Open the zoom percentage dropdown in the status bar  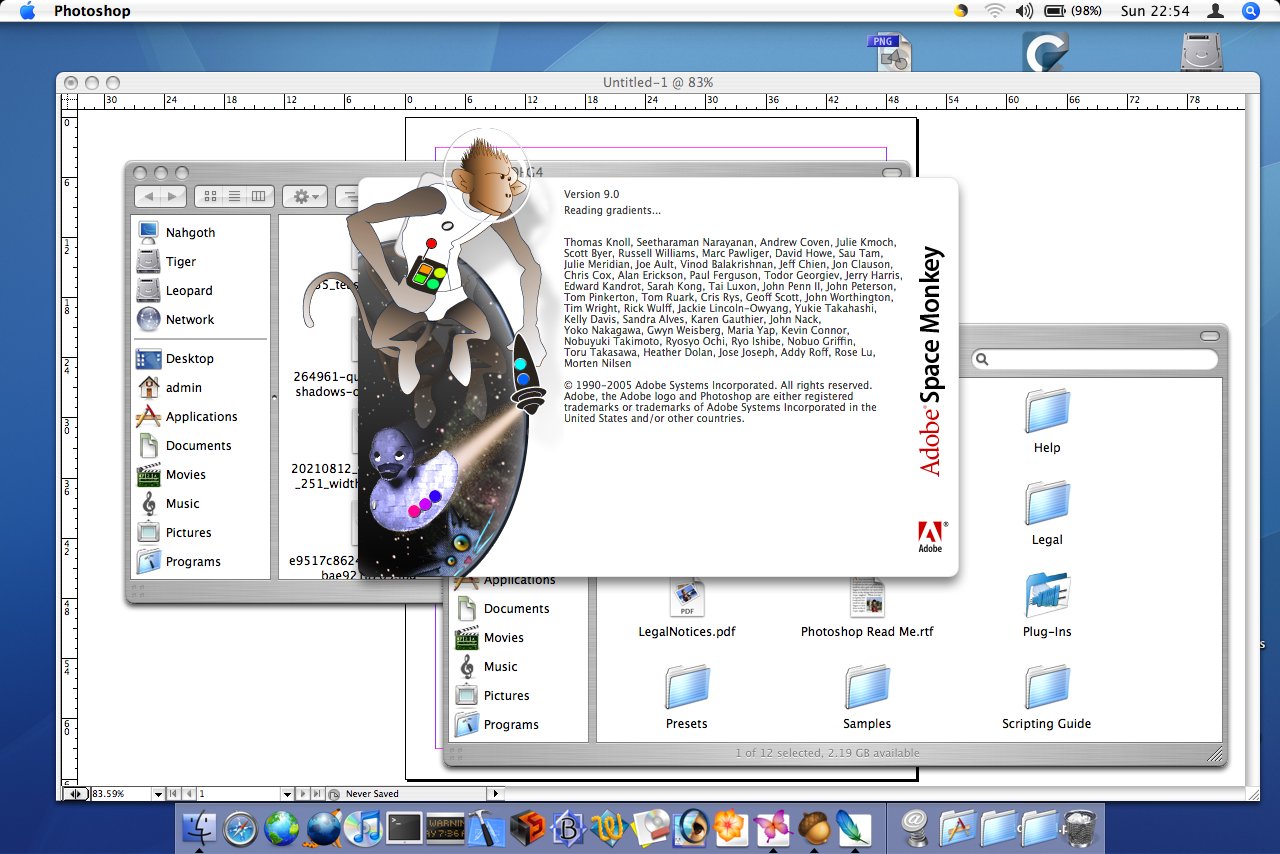pos(156,793)
